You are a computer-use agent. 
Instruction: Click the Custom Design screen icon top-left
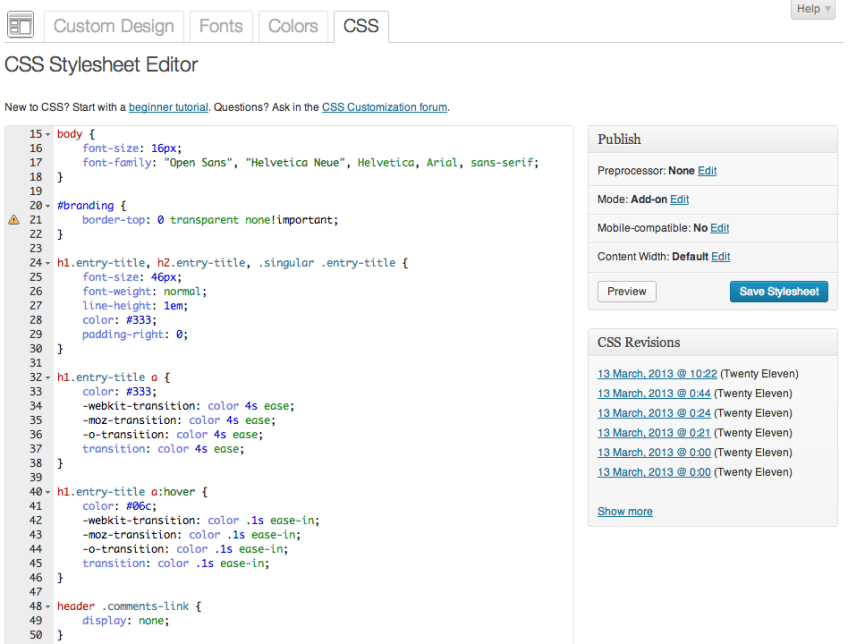click(20, 24)
